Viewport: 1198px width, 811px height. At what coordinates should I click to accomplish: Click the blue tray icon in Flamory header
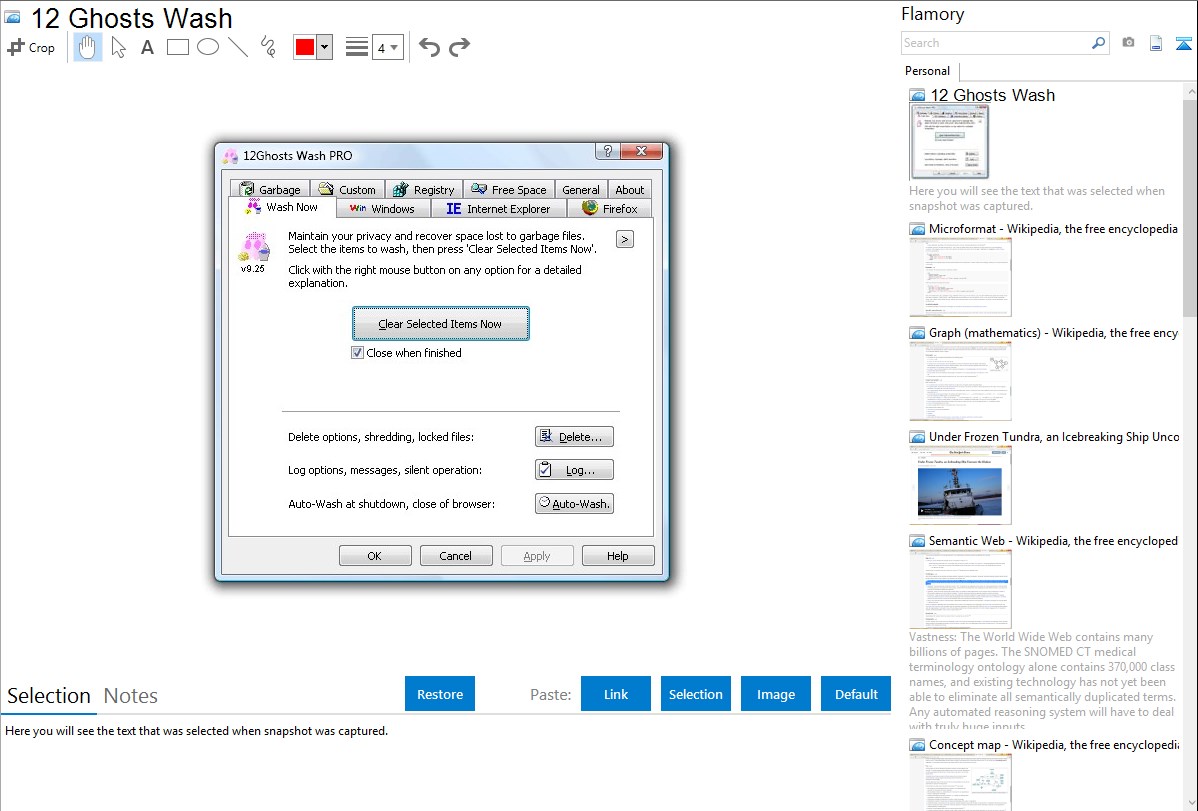coord(1183,44)
